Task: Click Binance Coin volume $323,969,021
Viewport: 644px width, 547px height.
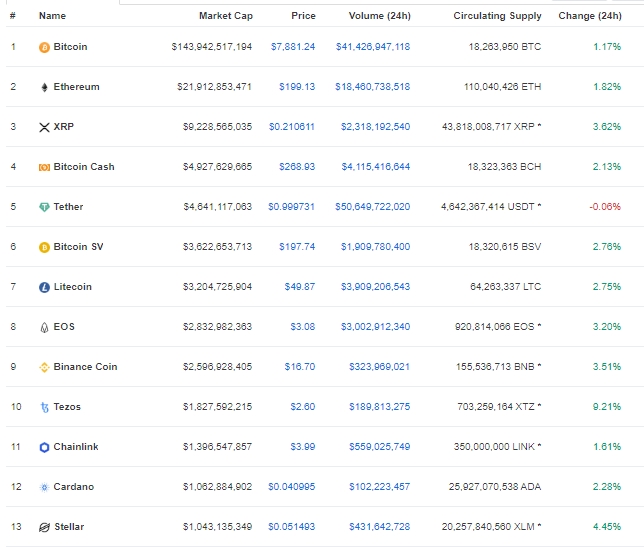Action: coord(380,367)
